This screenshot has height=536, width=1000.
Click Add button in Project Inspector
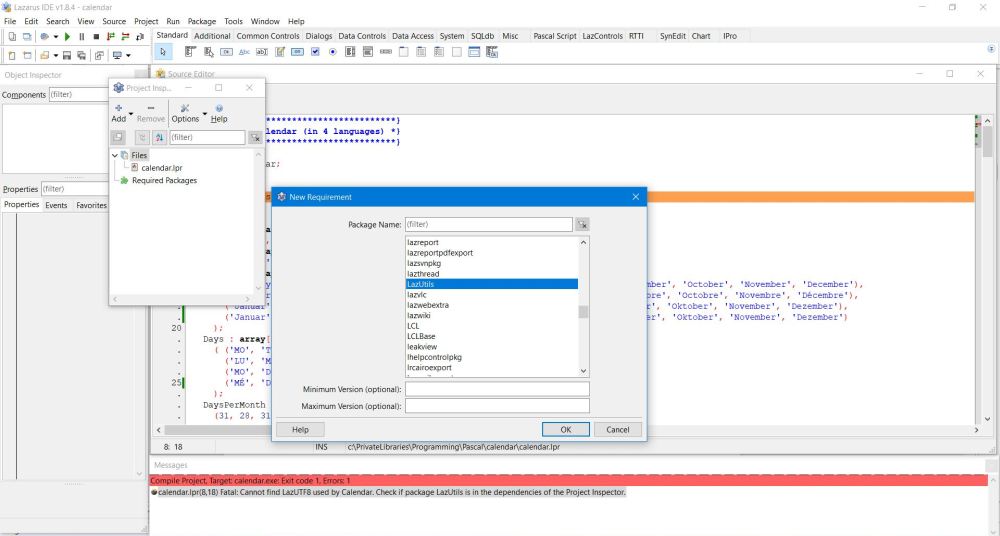119,114
